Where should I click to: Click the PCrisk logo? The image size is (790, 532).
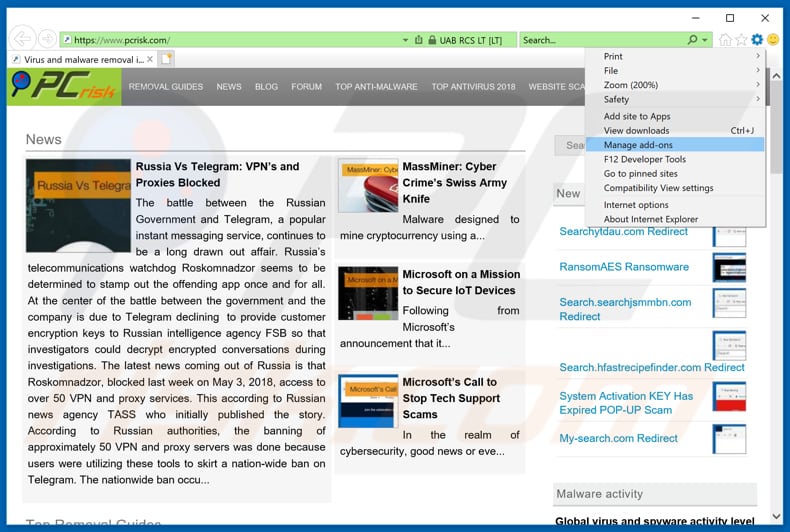pos(64,87)
